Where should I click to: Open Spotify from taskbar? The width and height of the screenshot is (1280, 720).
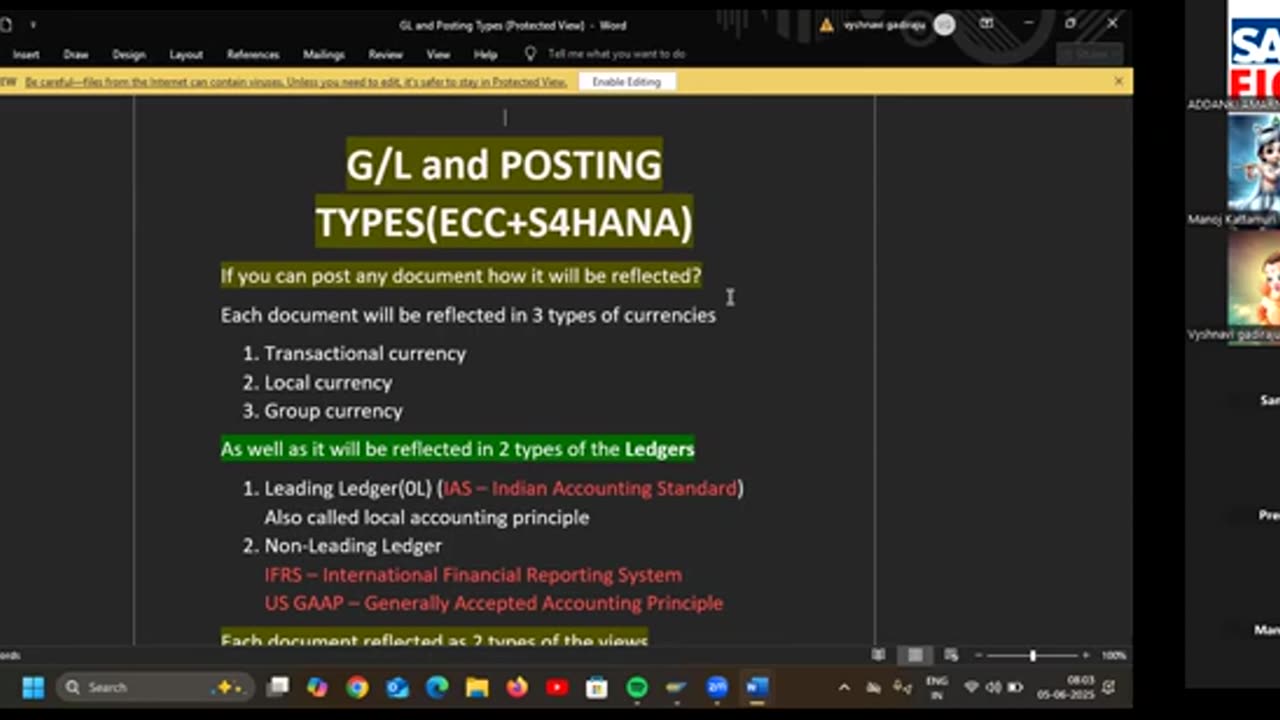[x=637, y=687]
